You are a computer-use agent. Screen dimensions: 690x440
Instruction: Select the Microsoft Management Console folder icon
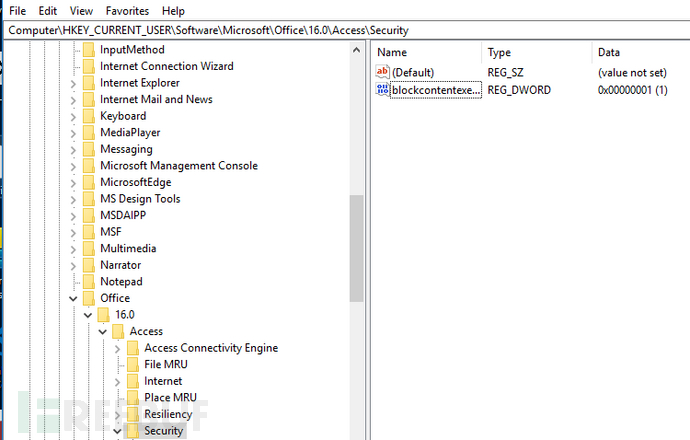(89, 165)
